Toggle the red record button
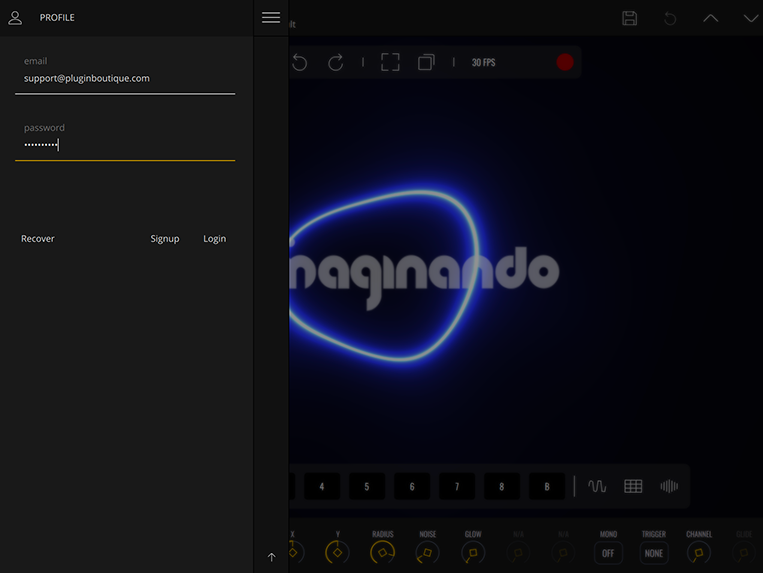The image size is (763, 573). 565,62
